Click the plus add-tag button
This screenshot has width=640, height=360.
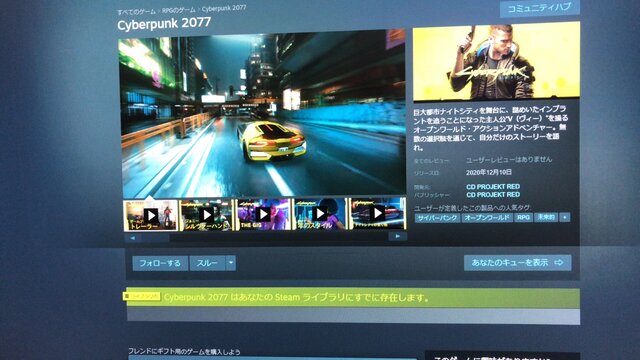(x=565, y=217)
